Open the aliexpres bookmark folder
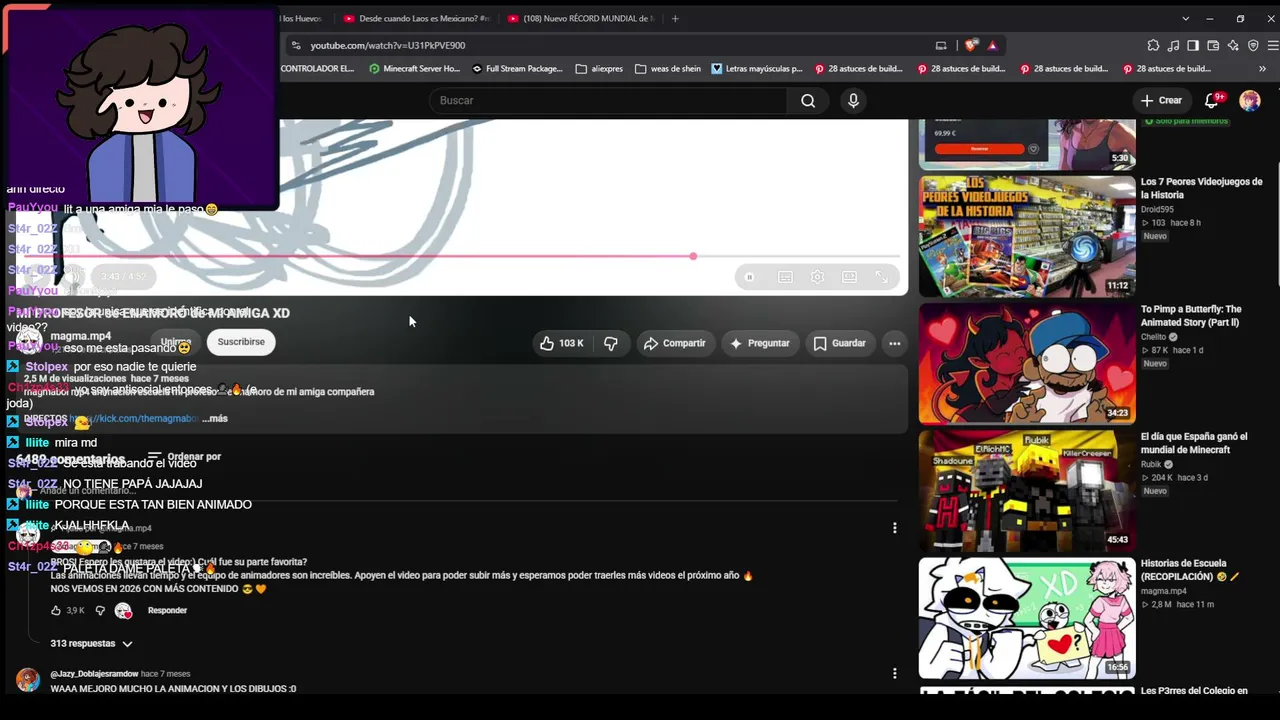Image resolution: width=1280 pixels, height=720 pixels. 599,69
